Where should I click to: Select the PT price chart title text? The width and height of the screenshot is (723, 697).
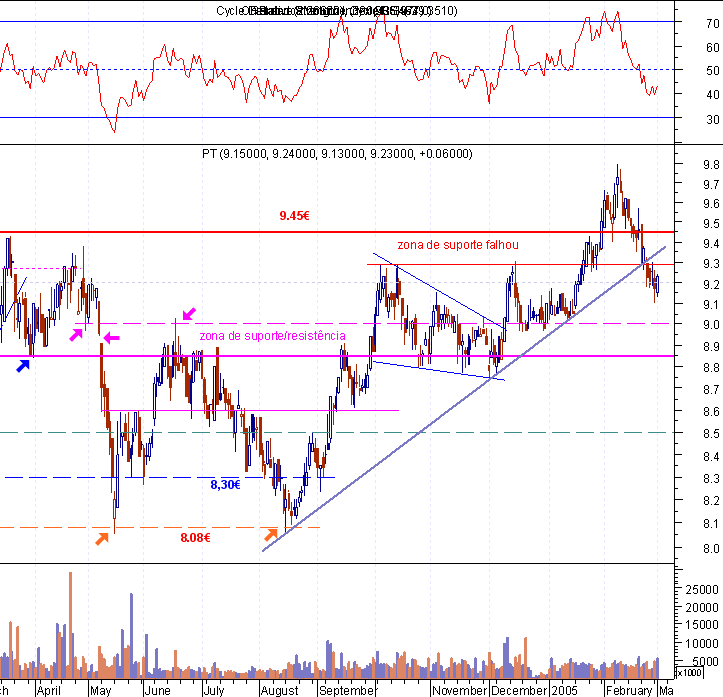[x=337, y=154]
